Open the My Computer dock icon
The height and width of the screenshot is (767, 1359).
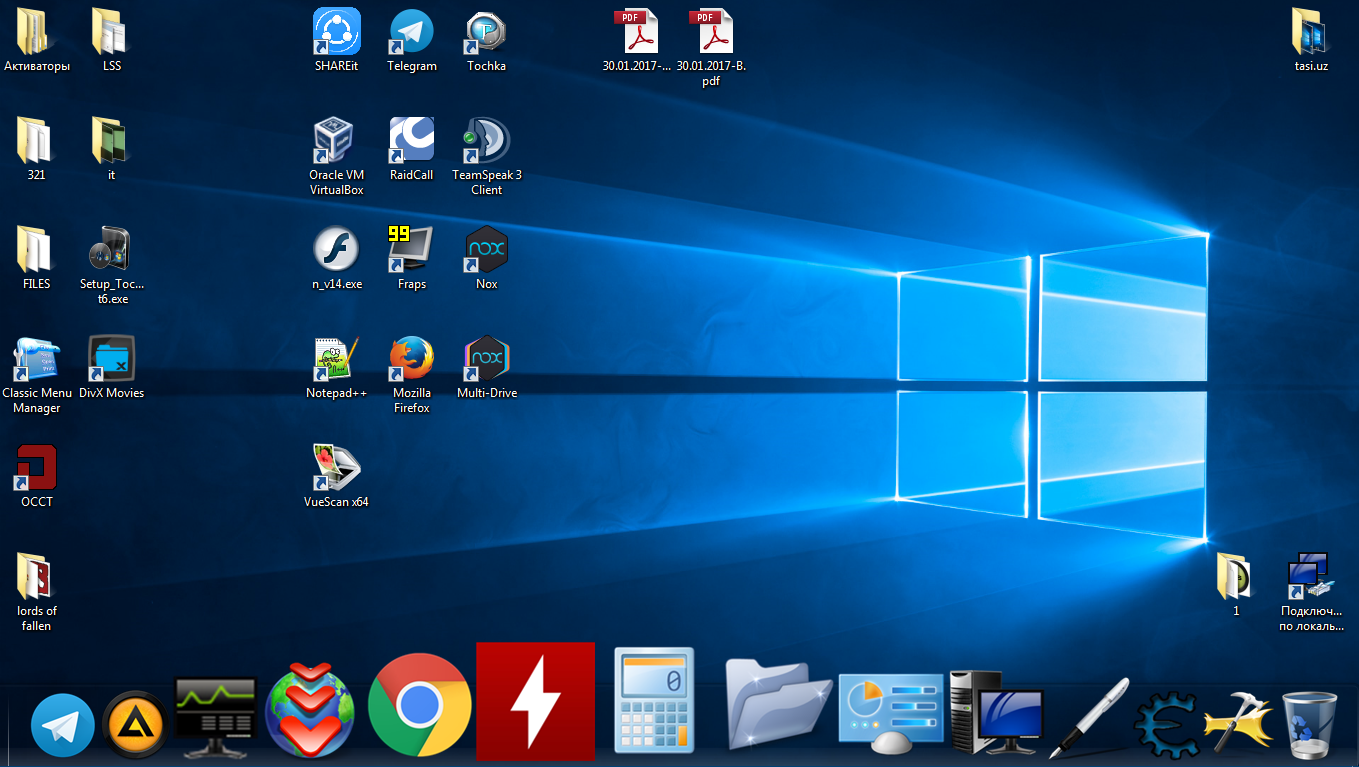pyautogui.click(x=996, y=712)
